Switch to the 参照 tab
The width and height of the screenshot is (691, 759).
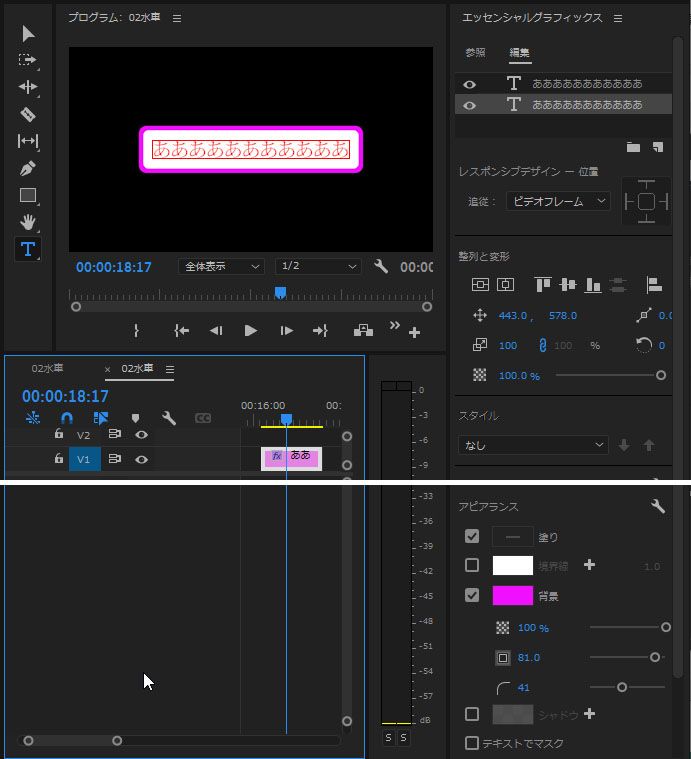(x=475, y=52)
